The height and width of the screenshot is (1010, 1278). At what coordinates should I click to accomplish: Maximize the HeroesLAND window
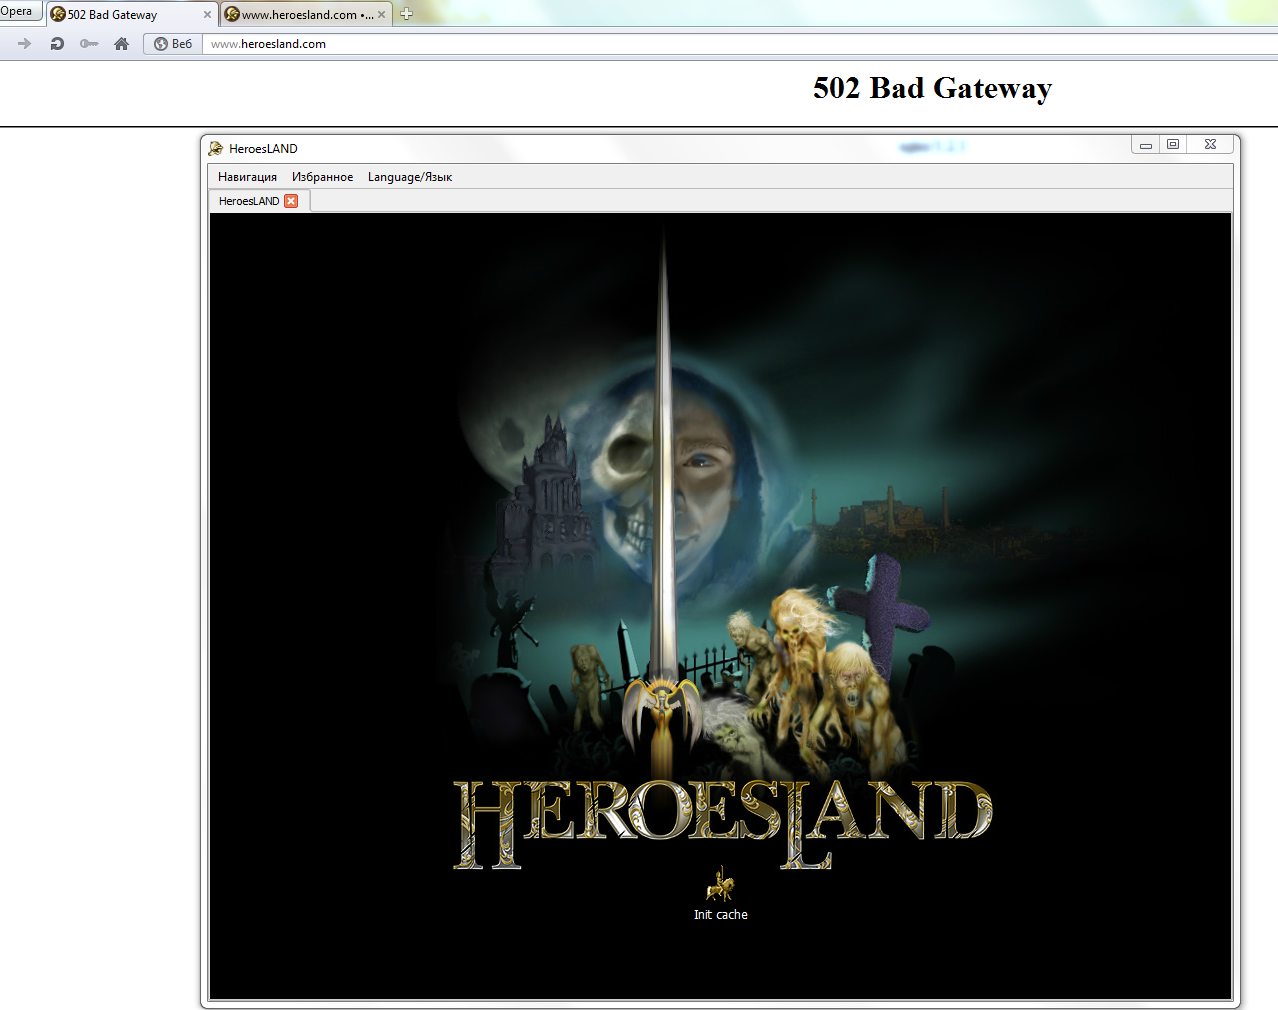pos(1173,145)
